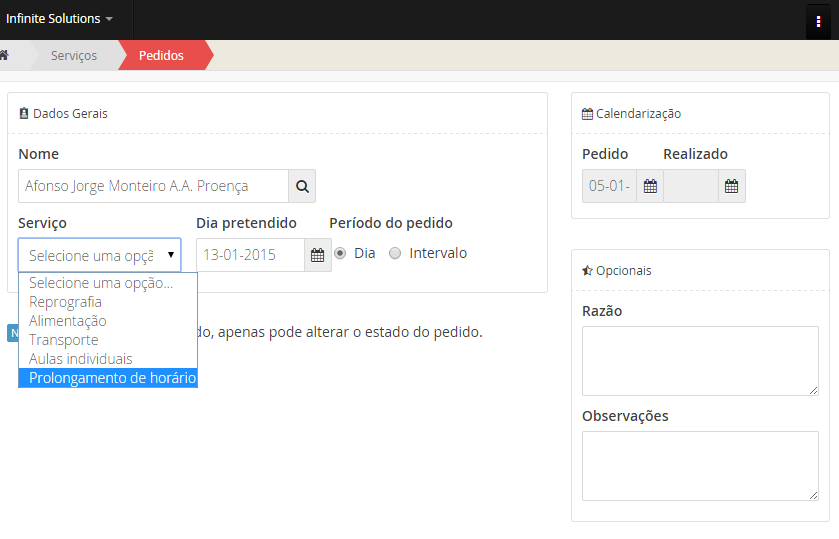
Task: Go to Serviços breadcrumb
Action: coord(74,55)
